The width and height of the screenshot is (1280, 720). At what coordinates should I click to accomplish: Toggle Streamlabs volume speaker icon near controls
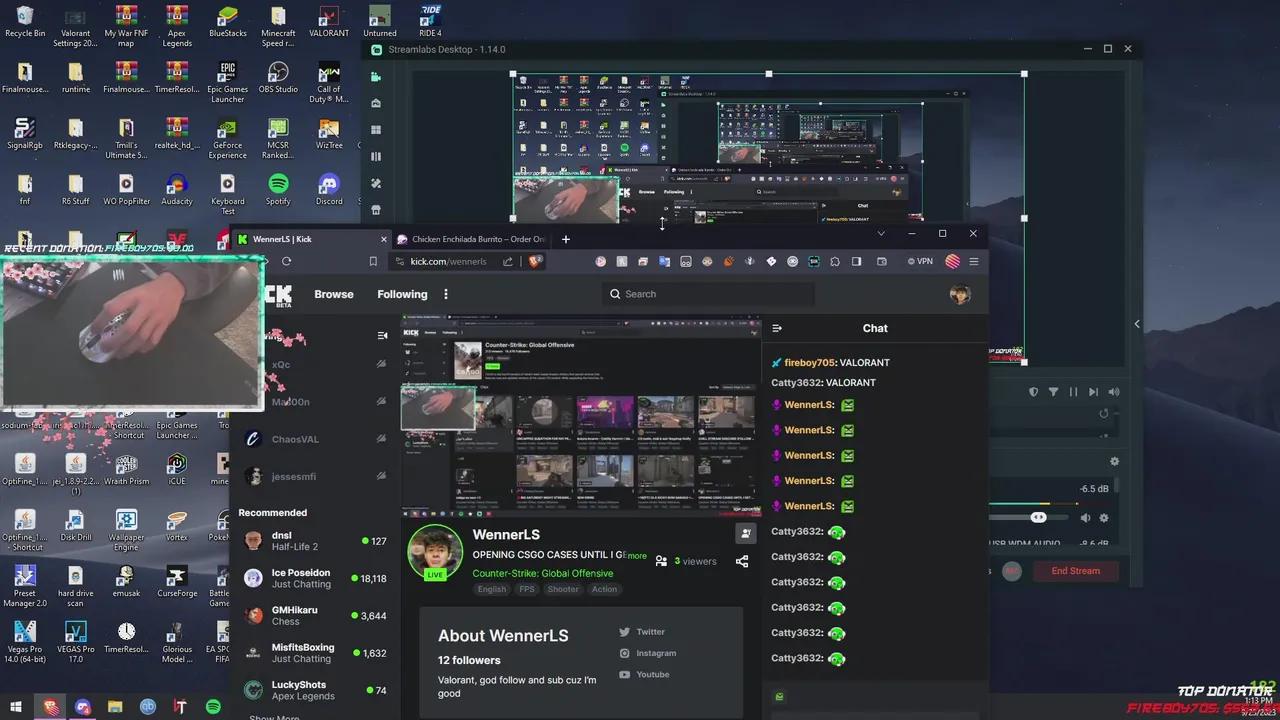point(1114,392)
